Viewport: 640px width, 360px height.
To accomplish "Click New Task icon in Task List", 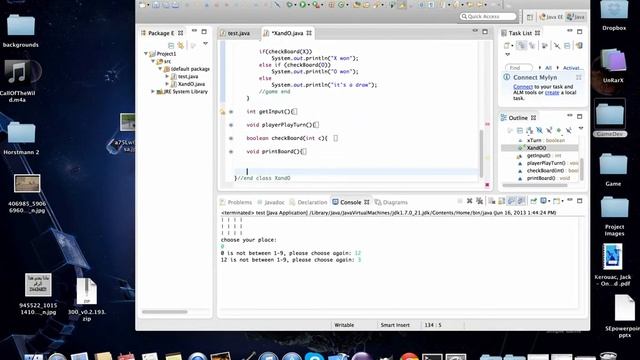I will pos(507,45).
